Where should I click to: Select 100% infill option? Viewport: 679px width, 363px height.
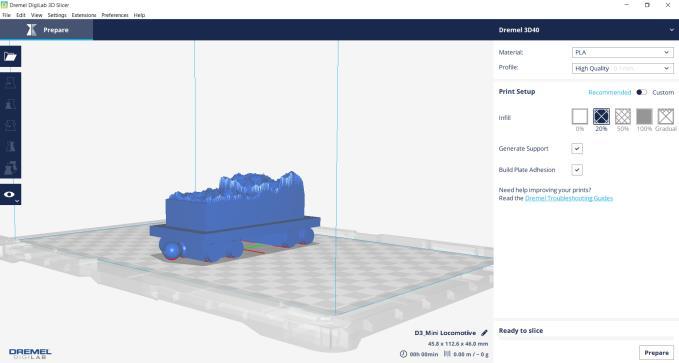click(x=644, y=116)
